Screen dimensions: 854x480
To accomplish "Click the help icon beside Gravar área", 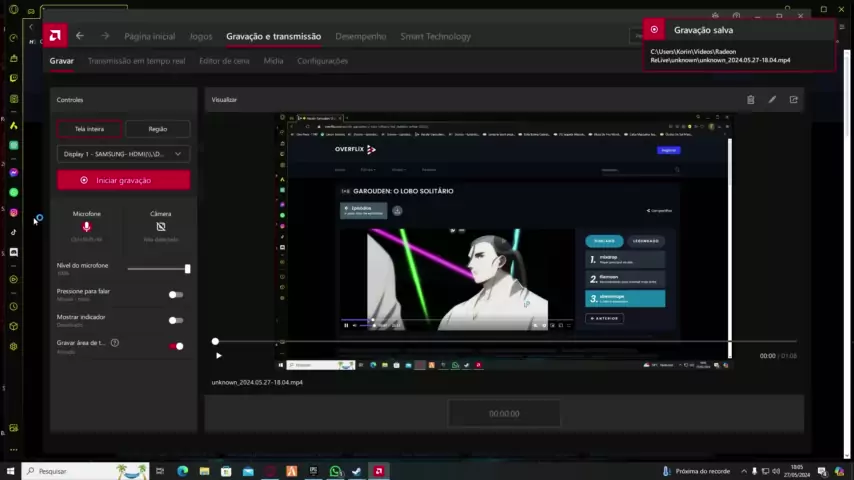I will tap(115, 343).
